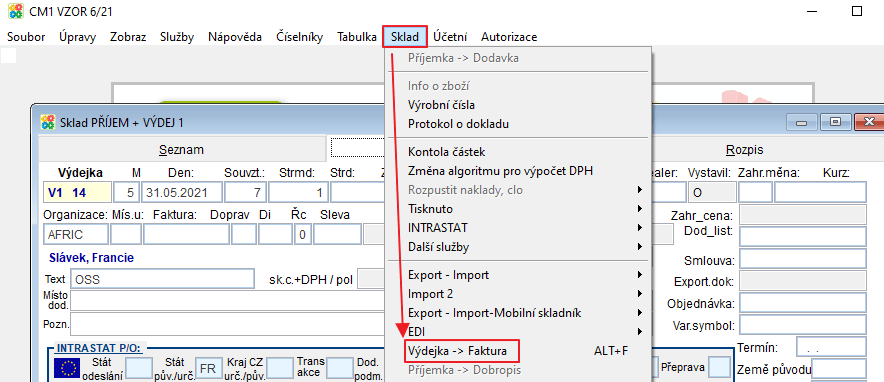Image resolution: width=884 pixels, height=382 pixels.
Task: Click the Místo dod. input field
Action: (228, 301)
